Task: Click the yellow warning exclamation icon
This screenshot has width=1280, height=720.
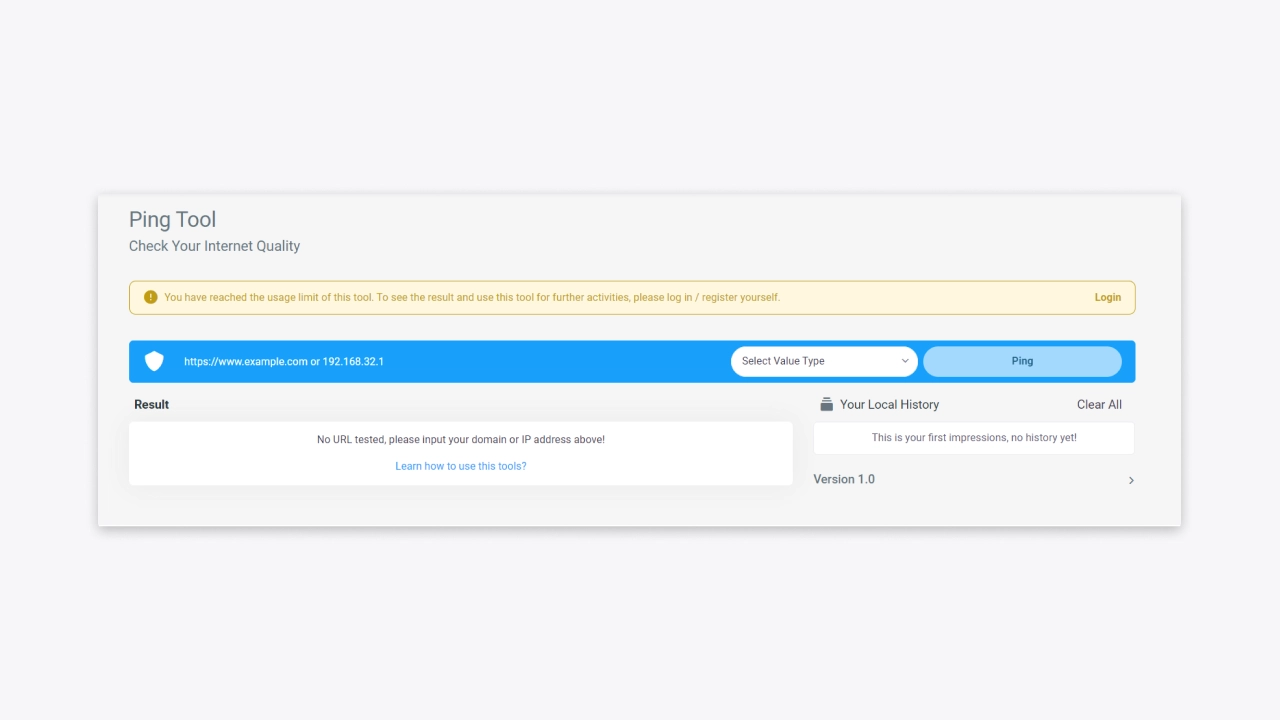Action: [x=151, y=297]
